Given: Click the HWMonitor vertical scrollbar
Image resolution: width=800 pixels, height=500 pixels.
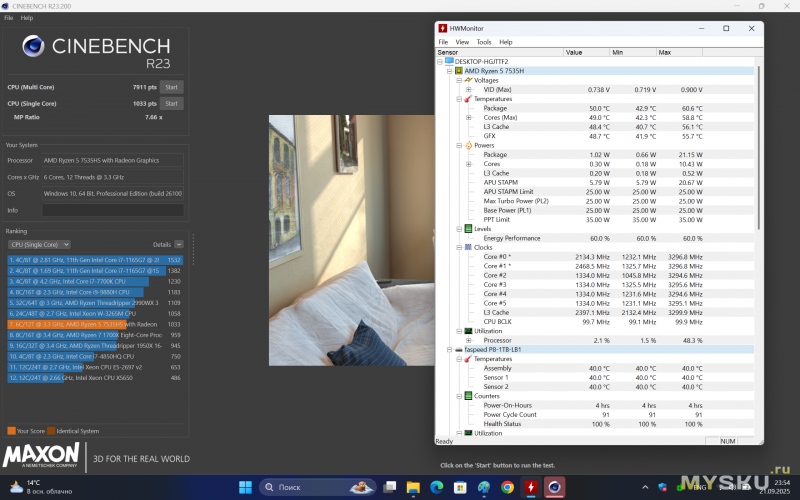Looking at the screenshot, I should pos(758,148).
